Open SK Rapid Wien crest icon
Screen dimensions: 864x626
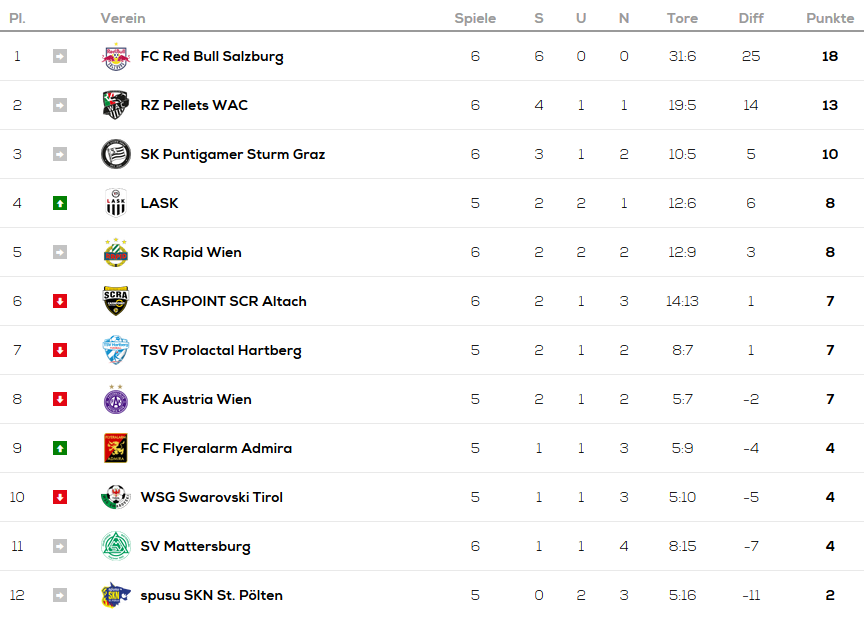[116, 252]
